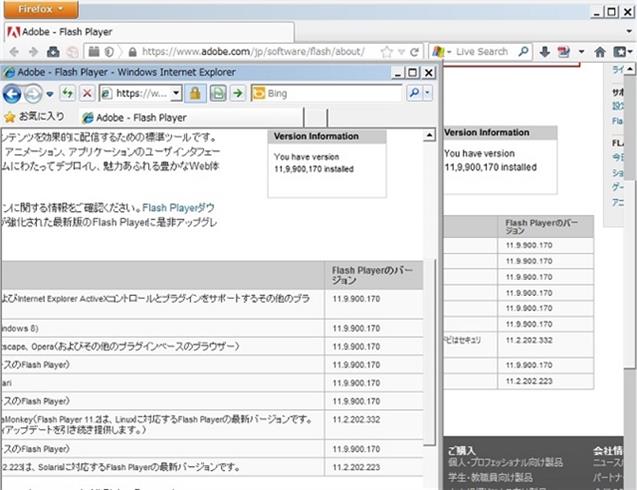Viewport: 637px width, 490px height.
Task: Open Internet Explorer's recent pages dropdown
Action: [50, 94]
